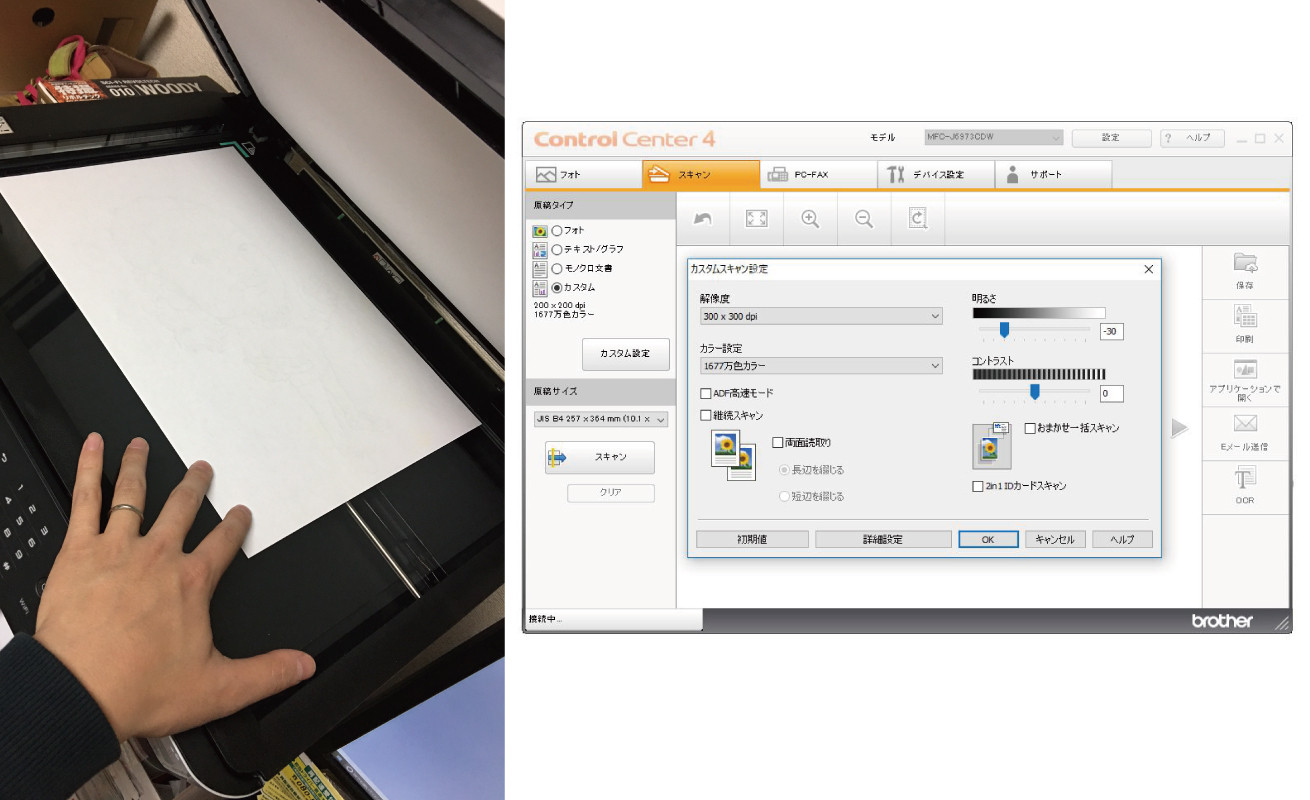Screen dimensions: 1310x800
Task: Confirm the dialog with the OK button
Action: 988,539
